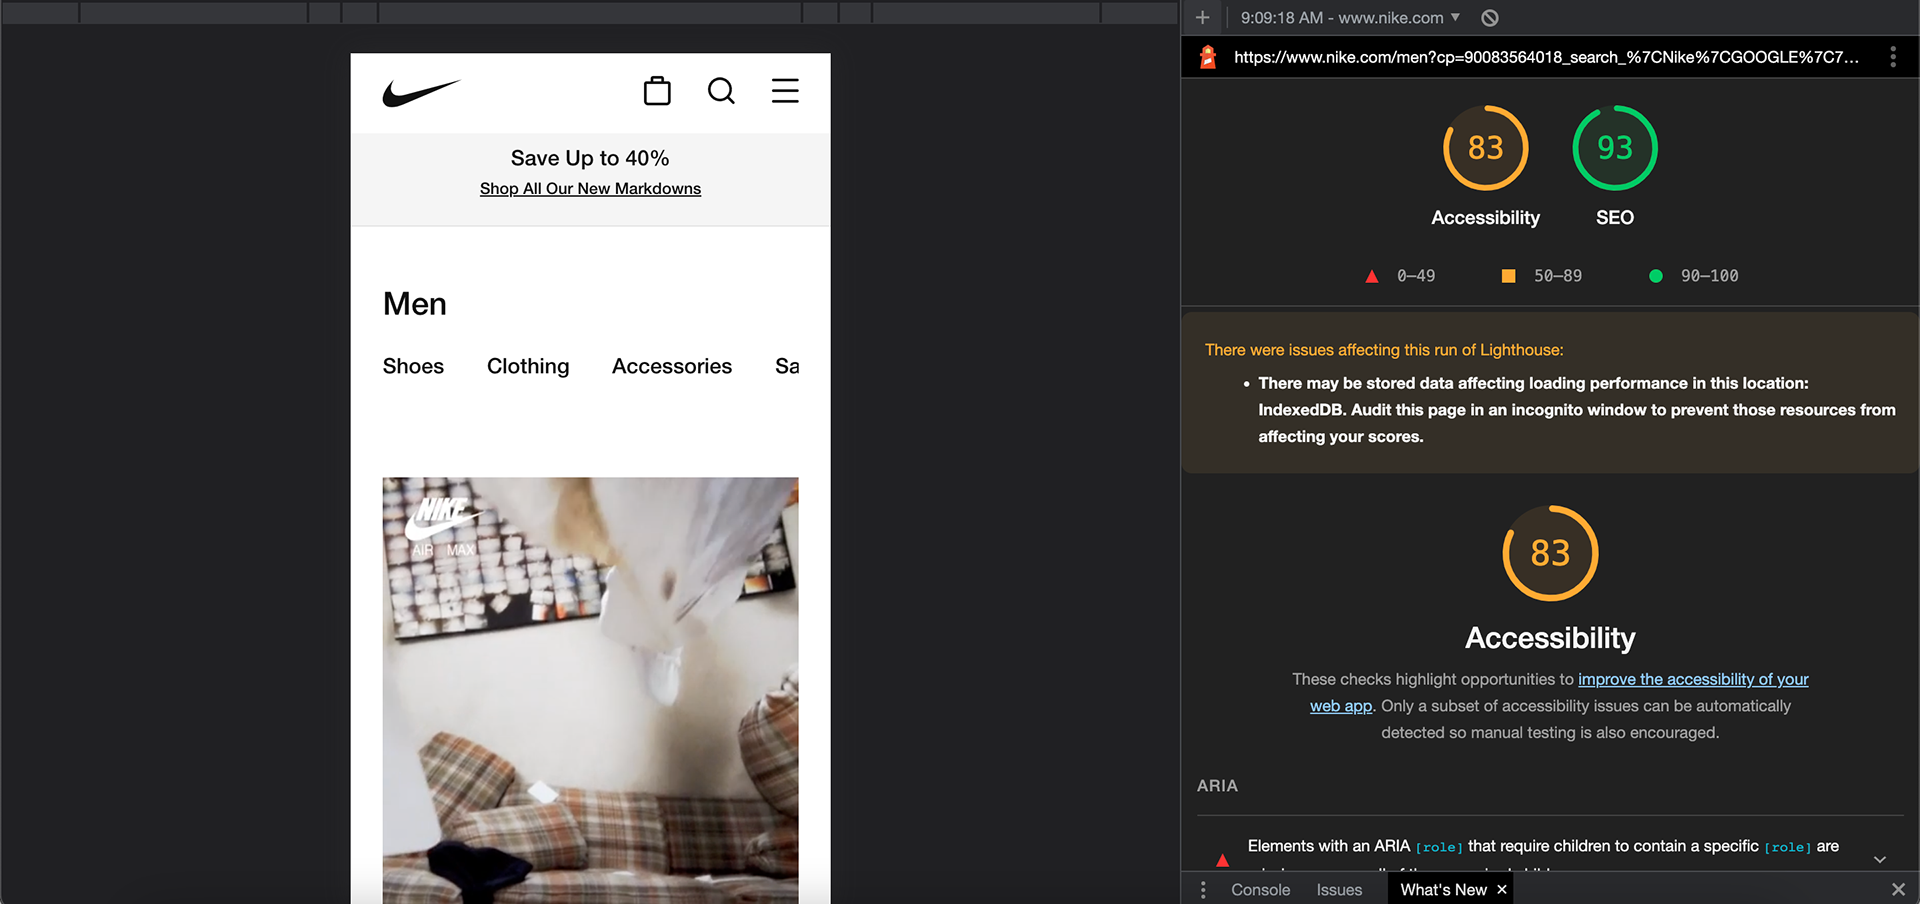This screenshot has width=1920, height=904.
Task: Open the Nike shopping bag icon
Action: (x=657, y=91)
